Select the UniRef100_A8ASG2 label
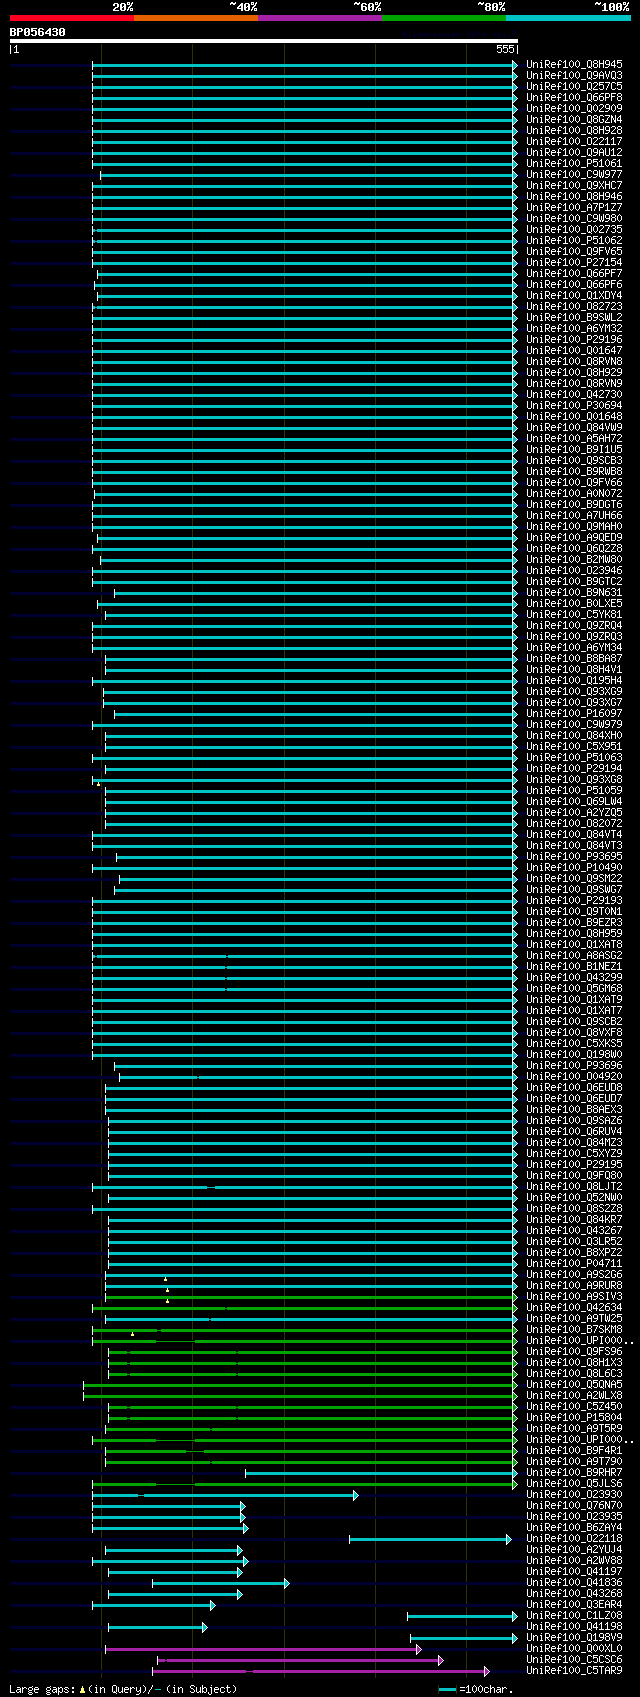 pyautogui.click(x=574, y=956)
